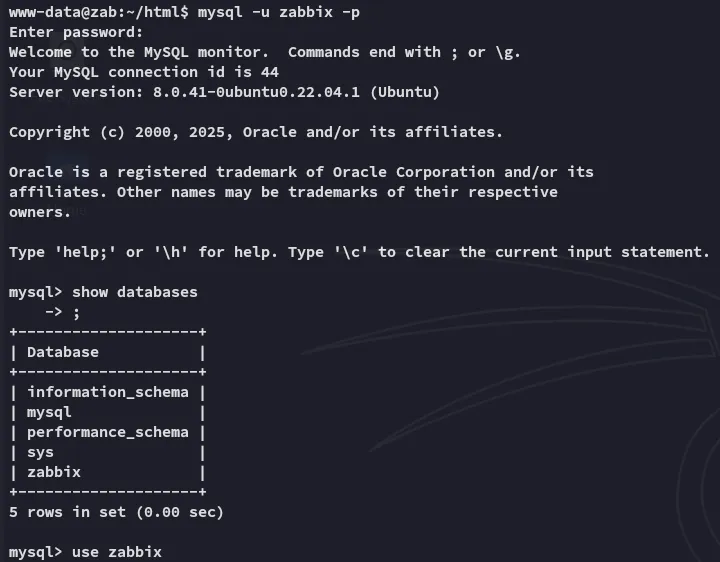Viewport: 720px width, 562px height.
Task: Click the 'mysql -u zabbix -p' command text
Action: click(279, 12)
